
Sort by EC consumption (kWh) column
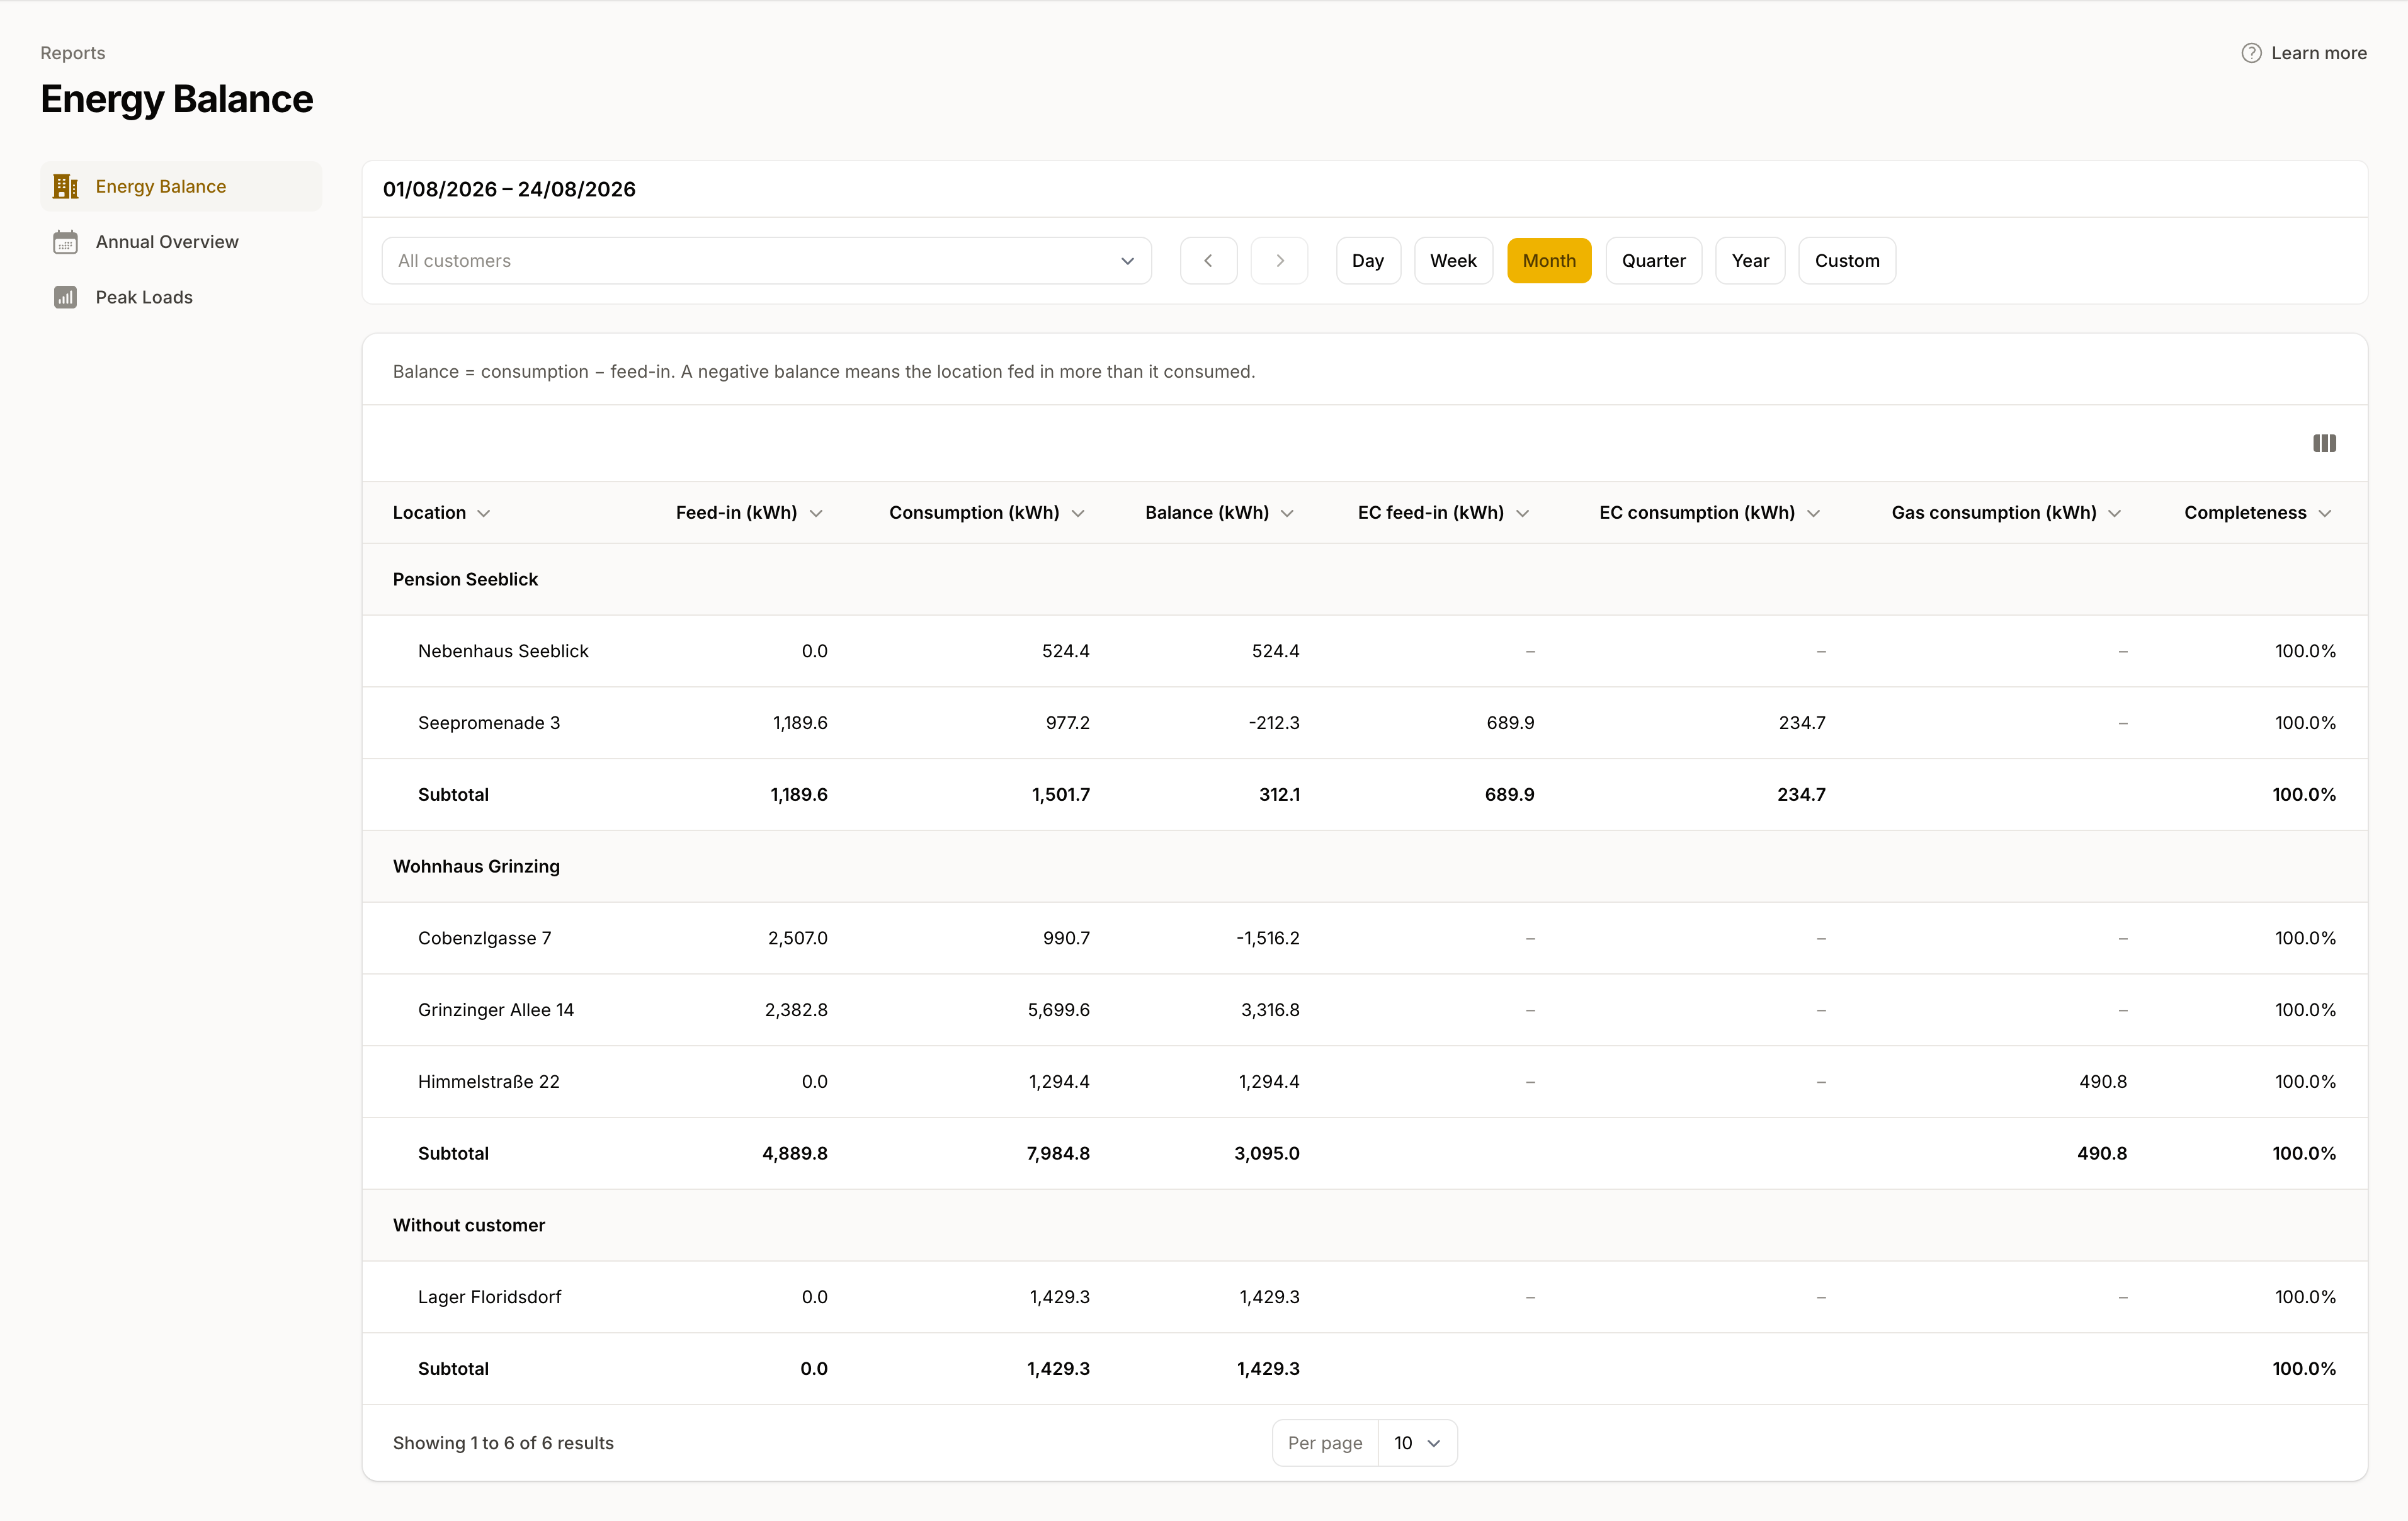pyautogui.click(x=1709, y=513)
